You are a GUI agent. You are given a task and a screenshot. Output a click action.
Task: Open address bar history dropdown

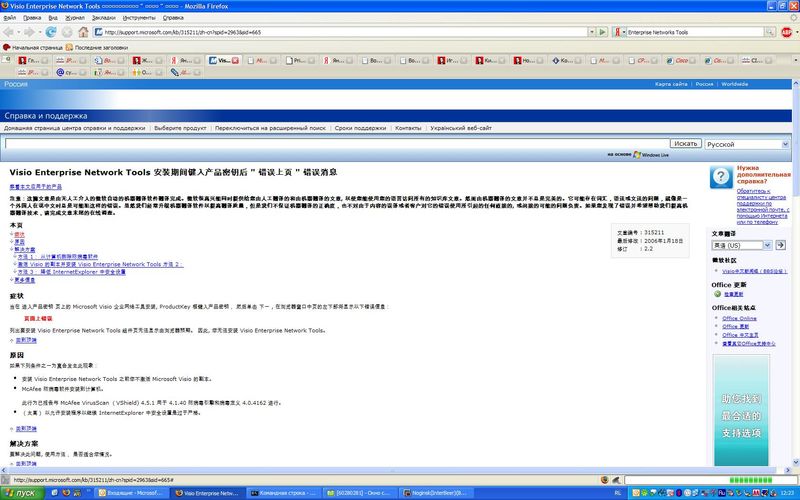tap(592, 32)
